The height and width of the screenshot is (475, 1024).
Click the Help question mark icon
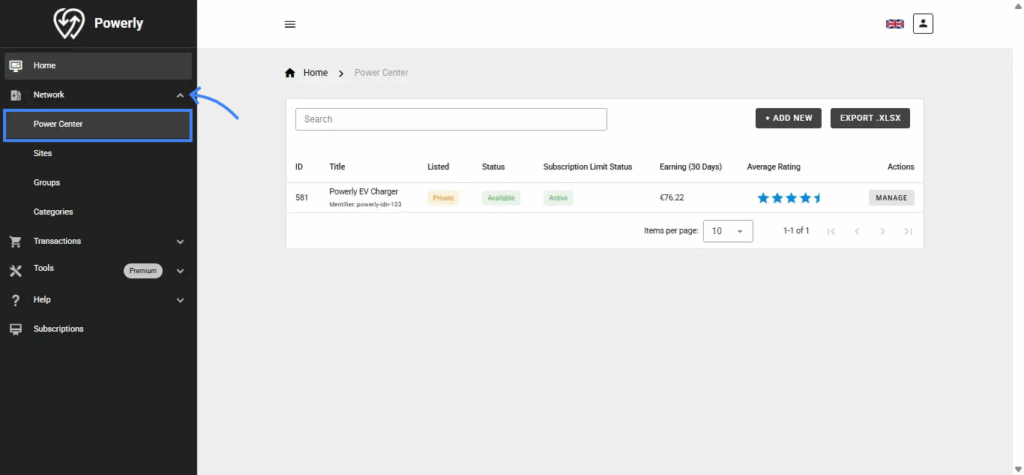15,300
